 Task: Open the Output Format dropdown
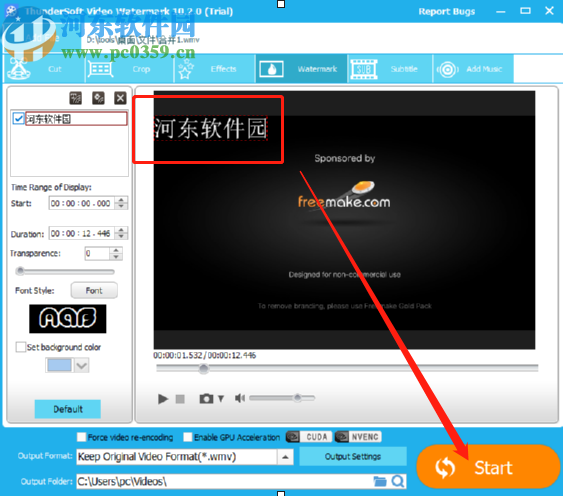pyautogui.click(x=185, y=457)
